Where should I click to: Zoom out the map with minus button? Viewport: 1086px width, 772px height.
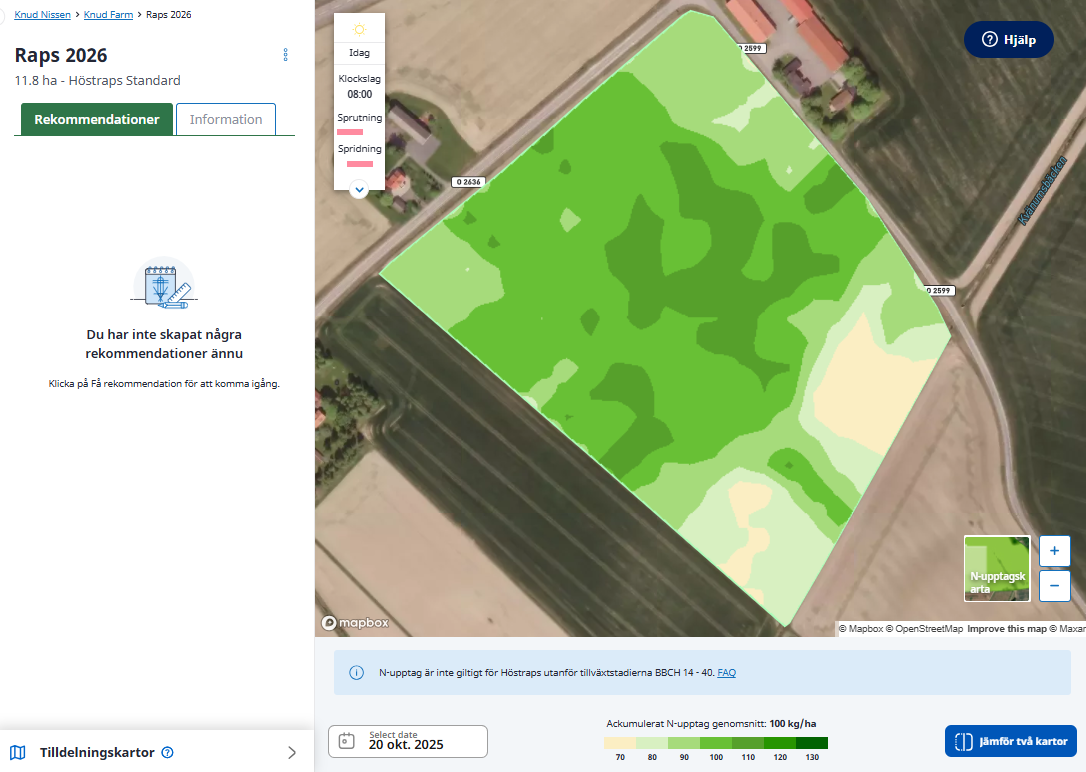pyautogui.click(x=1055, y=585)
